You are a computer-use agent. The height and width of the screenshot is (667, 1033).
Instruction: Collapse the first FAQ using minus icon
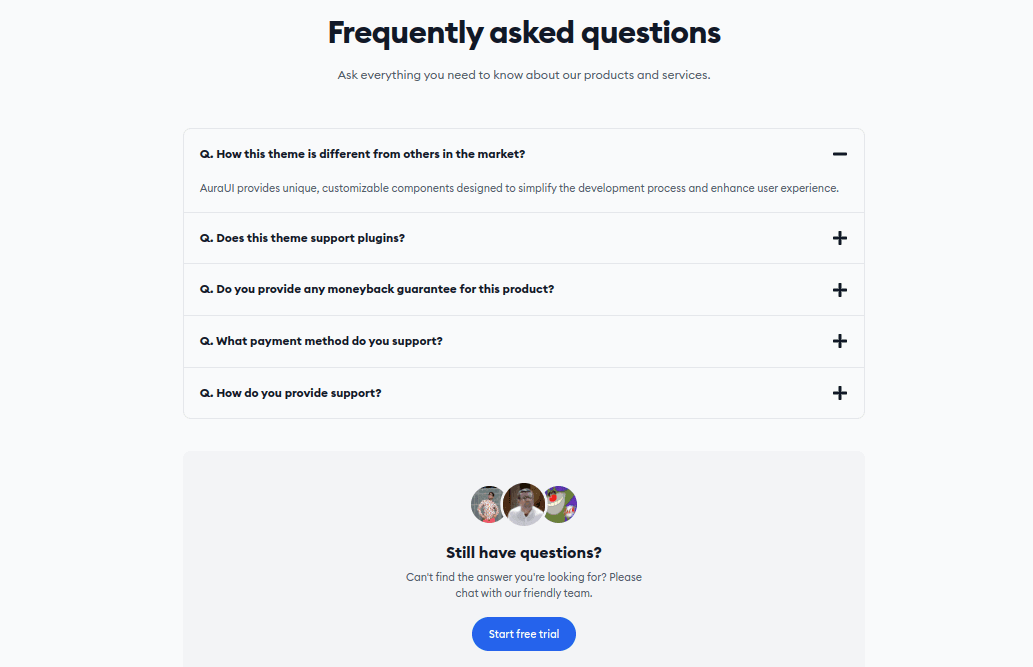tap(839, 154)
